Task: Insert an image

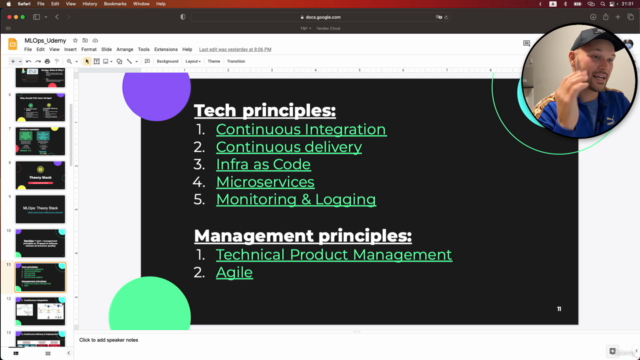Action: click(106, 61)
